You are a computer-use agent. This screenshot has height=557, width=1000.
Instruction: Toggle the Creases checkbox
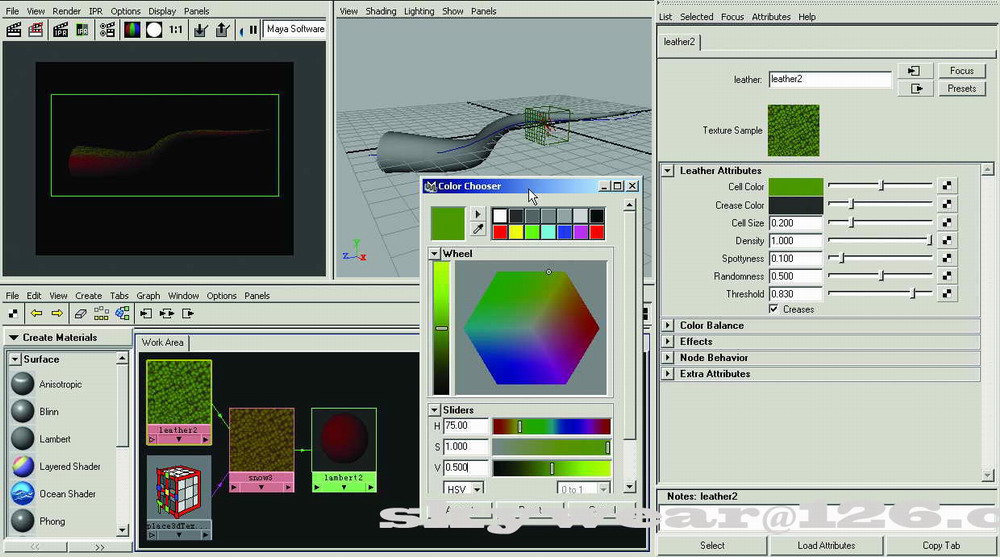[774, 309]
